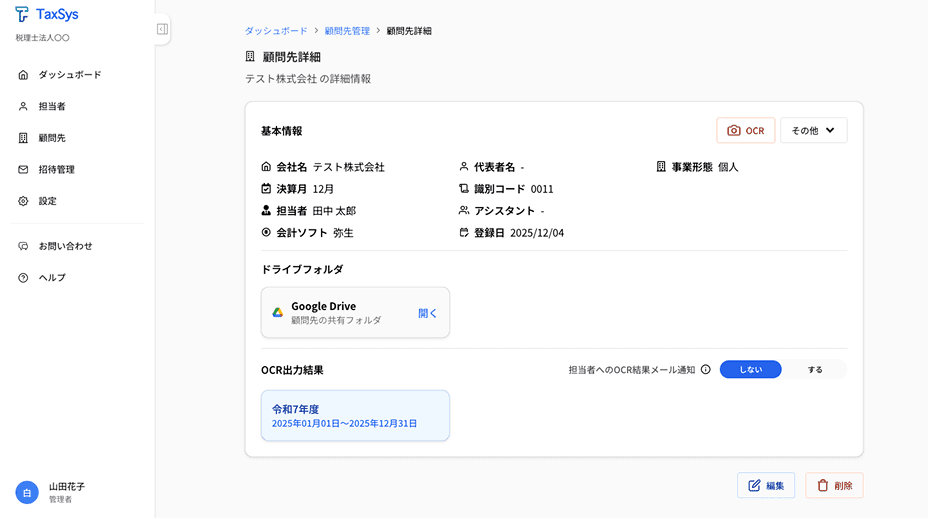Screen dimensions: 928x519
Task: Collapse the sidebar with the panel icon
Action: [162, 29]
